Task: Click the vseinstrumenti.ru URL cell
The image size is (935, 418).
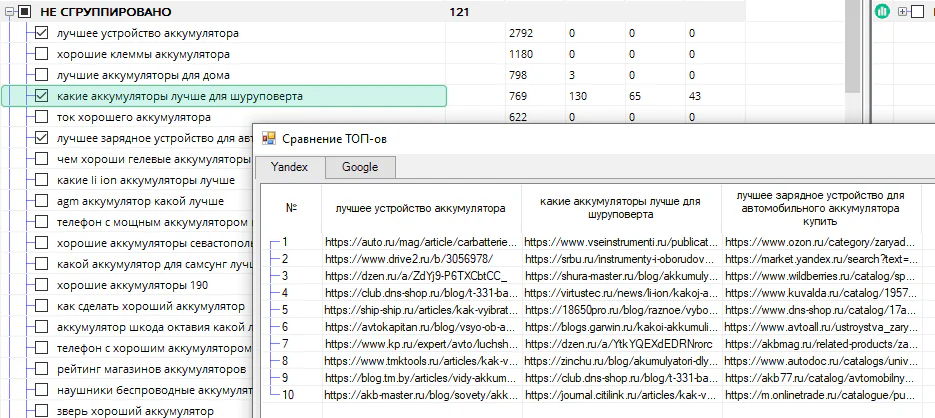Action: [621, 242]
